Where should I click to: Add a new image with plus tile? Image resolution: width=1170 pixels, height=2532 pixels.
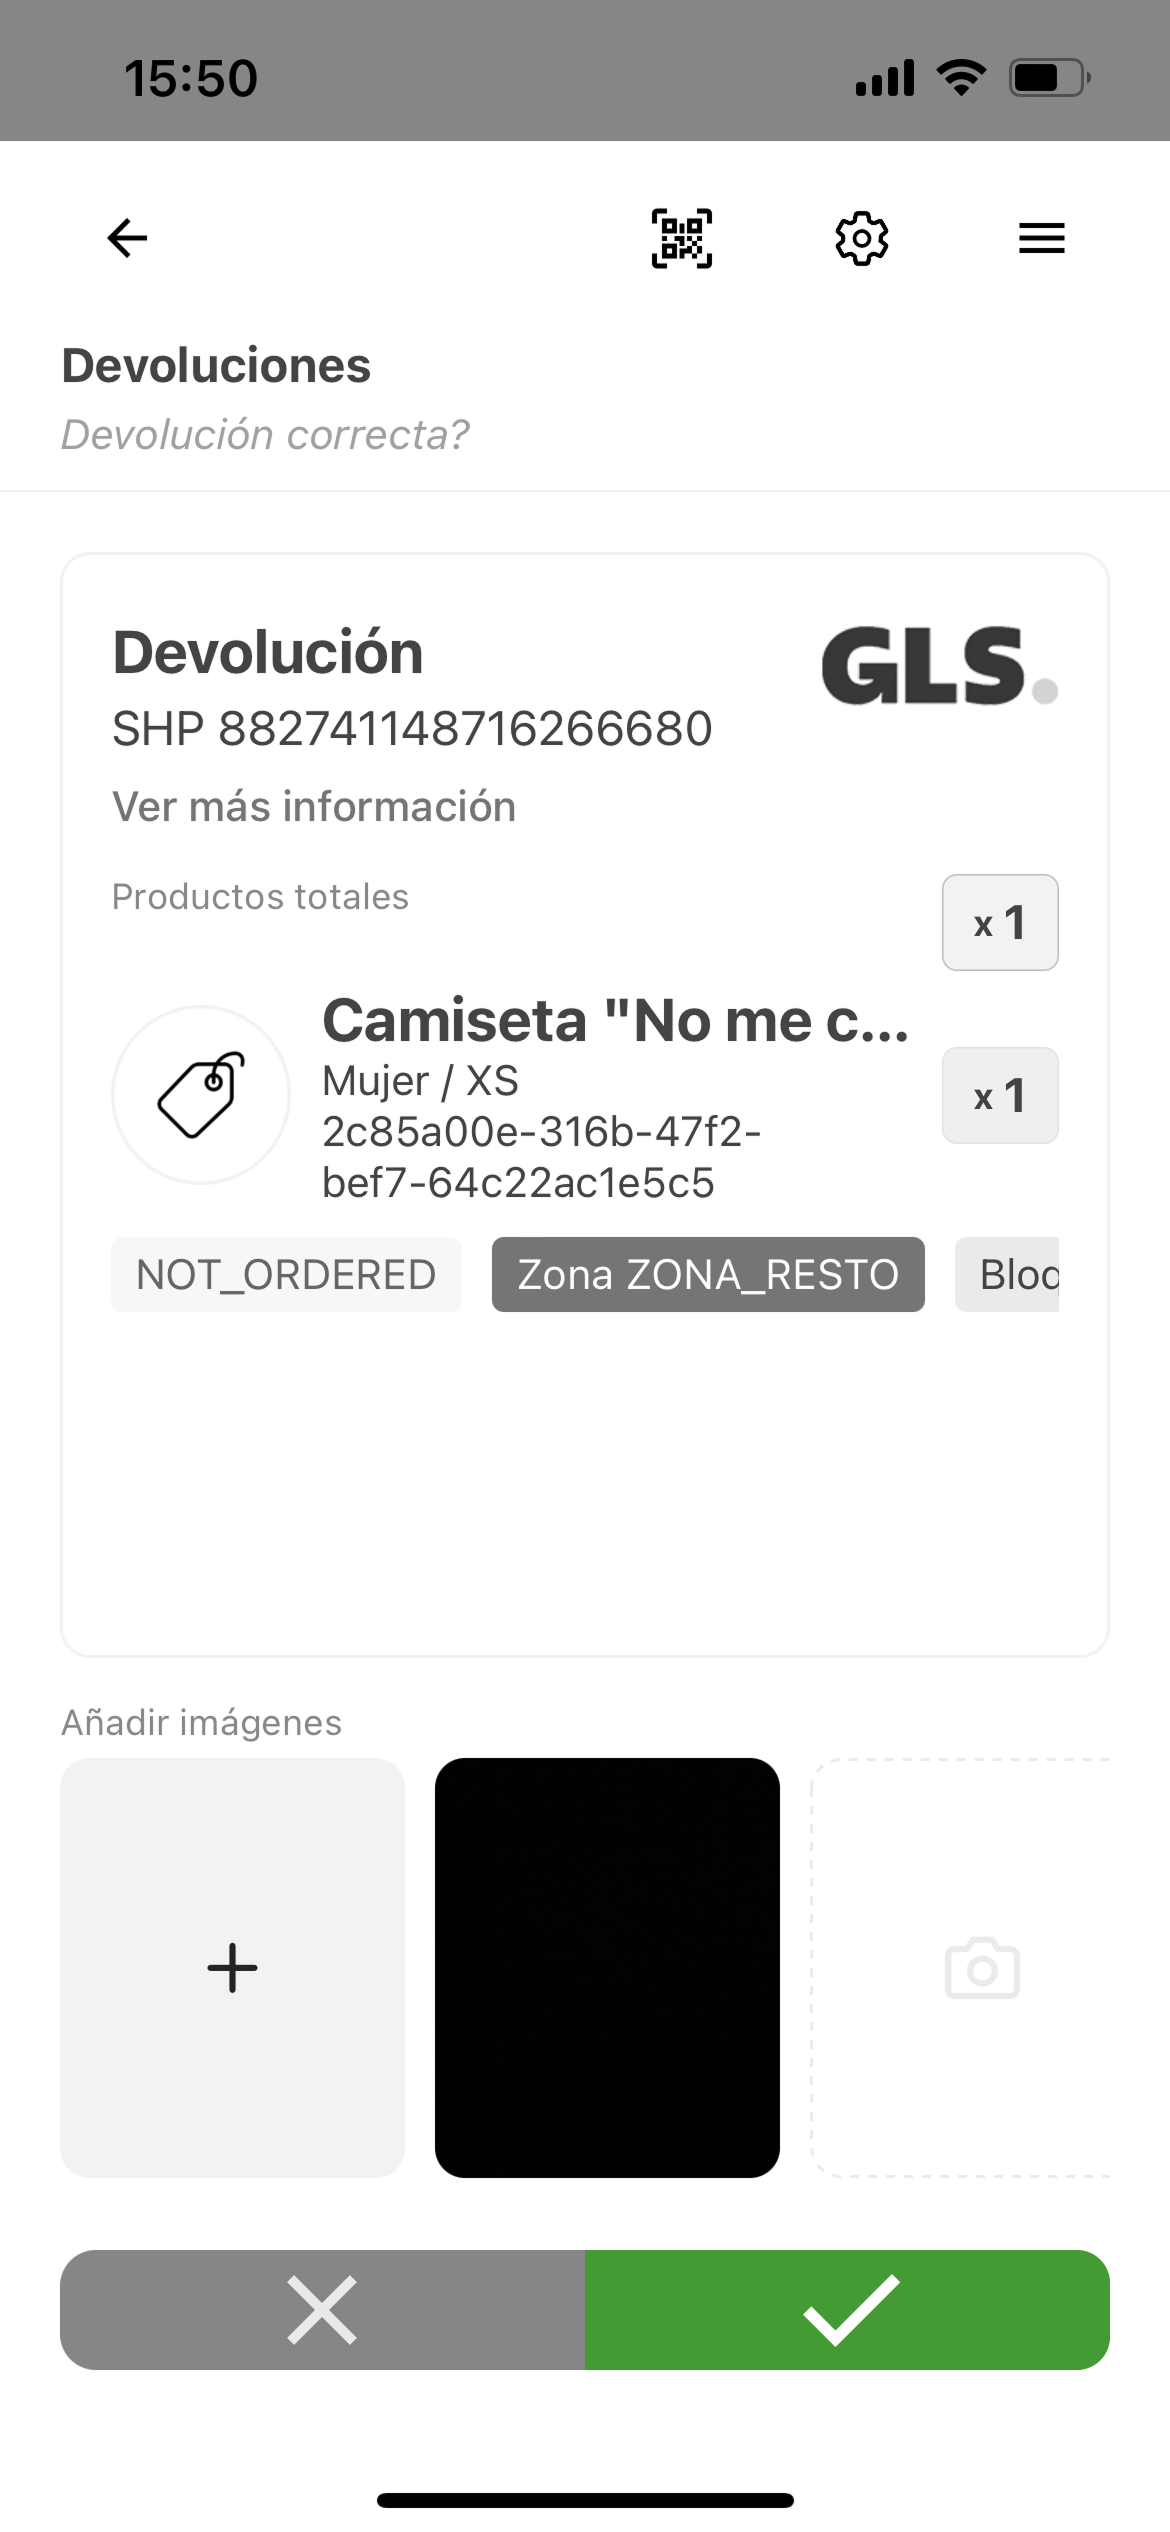(232, 1968)
